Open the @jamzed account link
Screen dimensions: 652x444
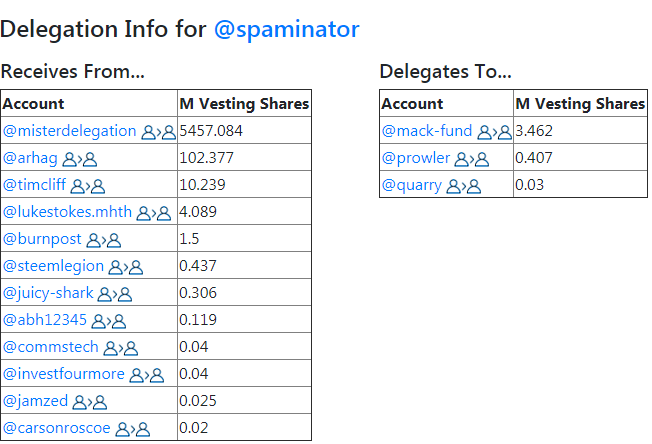(x=36, y=402)
